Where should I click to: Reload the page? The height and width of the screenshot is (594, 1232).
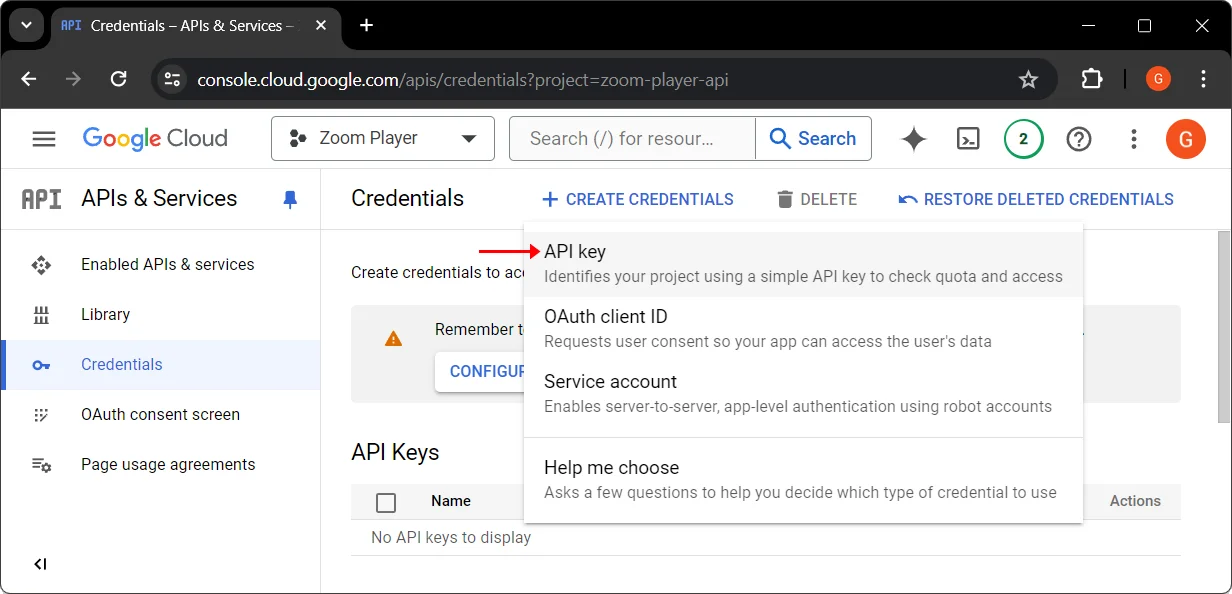(118, 79)
